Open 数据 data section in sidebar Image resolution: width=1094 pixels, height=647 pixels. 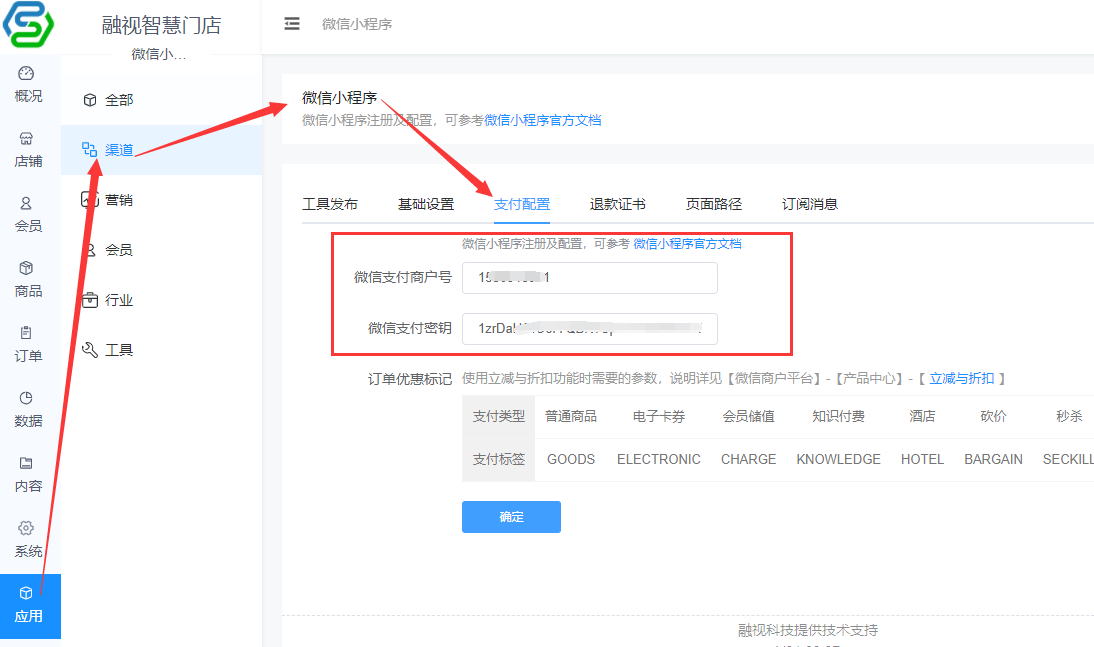(x=28, y=410)
